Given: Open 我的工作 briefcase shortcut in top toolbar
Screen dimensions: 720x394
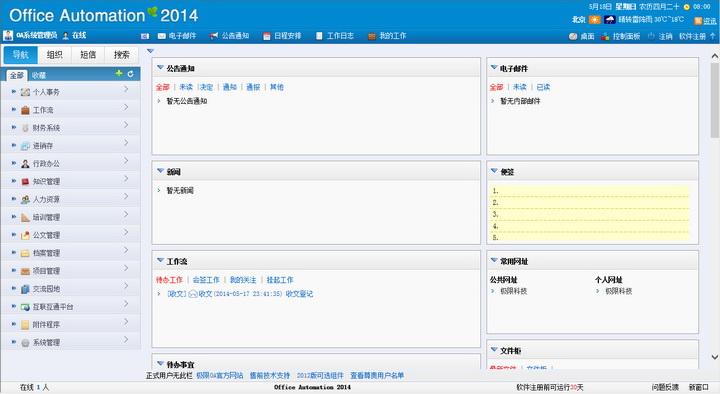Looking at the screenshot, I should coord(371,36).
